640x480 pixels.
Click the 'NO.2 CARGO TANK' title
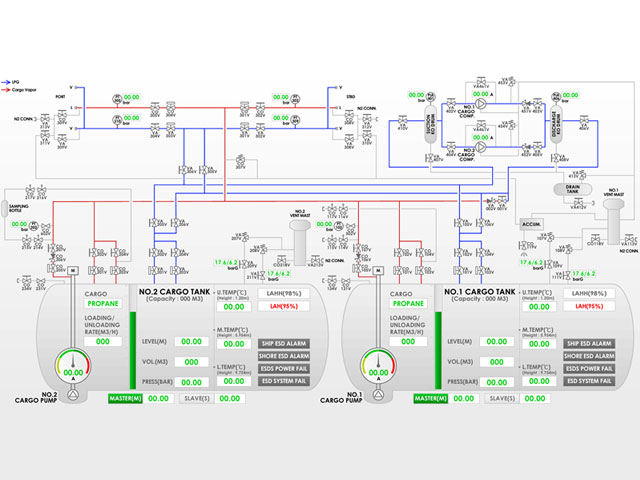click(x=174, y=292)
